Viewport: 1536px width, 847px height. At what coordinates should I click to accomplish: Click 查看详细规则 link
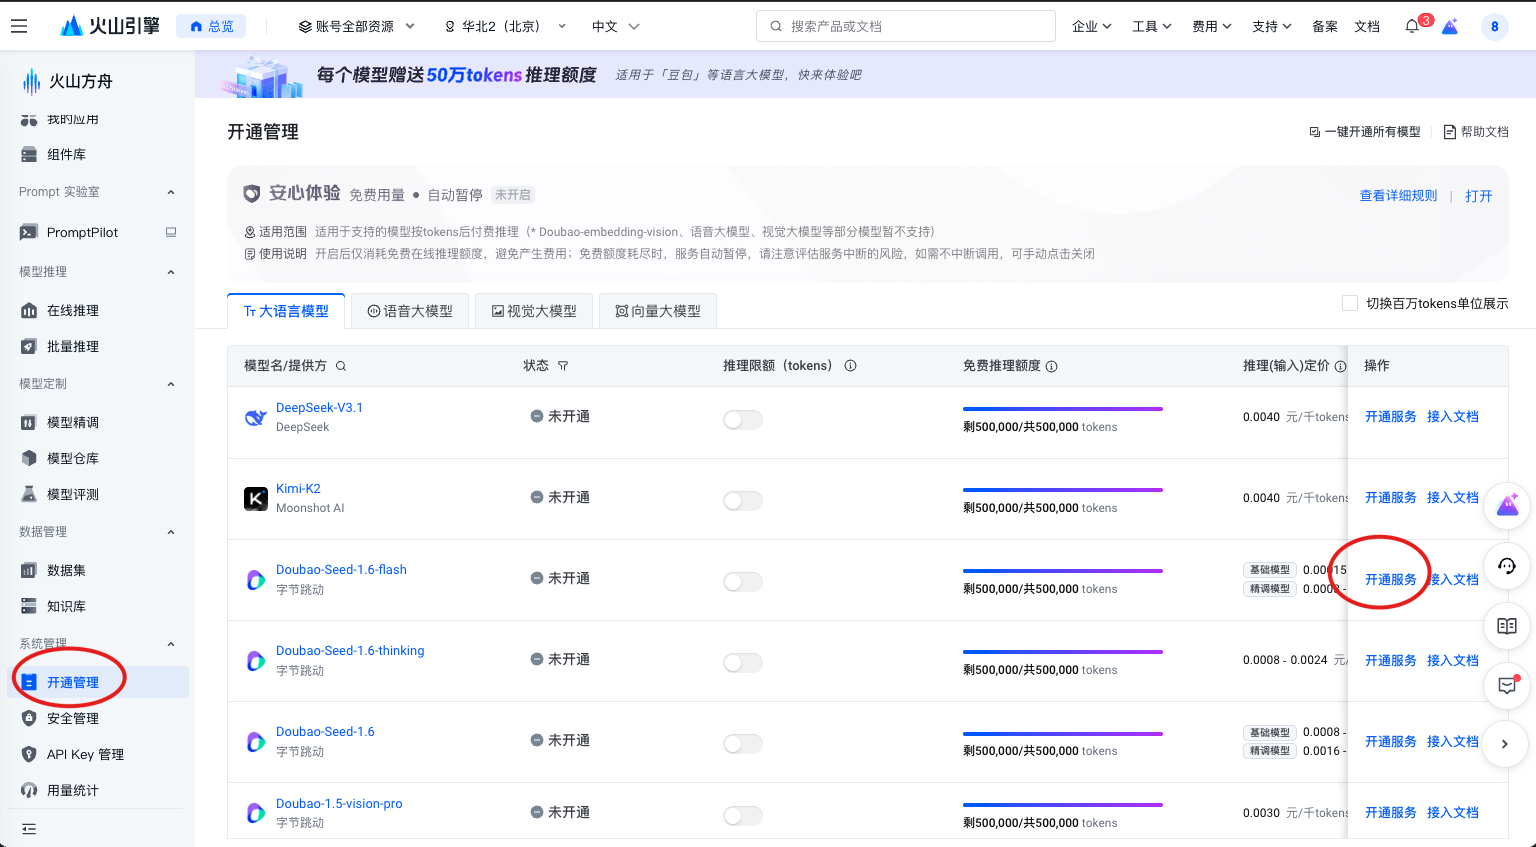[x=1398, y=196]
